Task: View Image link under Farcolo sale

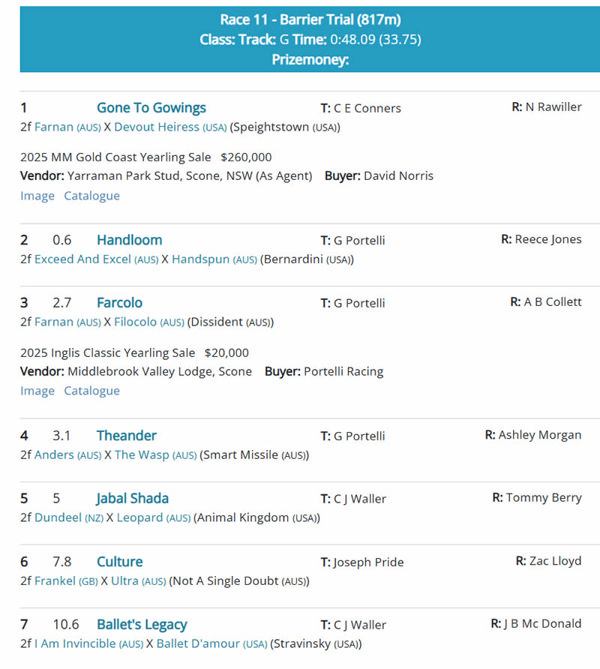Action: pyautogui.click(x=37, y=391)
